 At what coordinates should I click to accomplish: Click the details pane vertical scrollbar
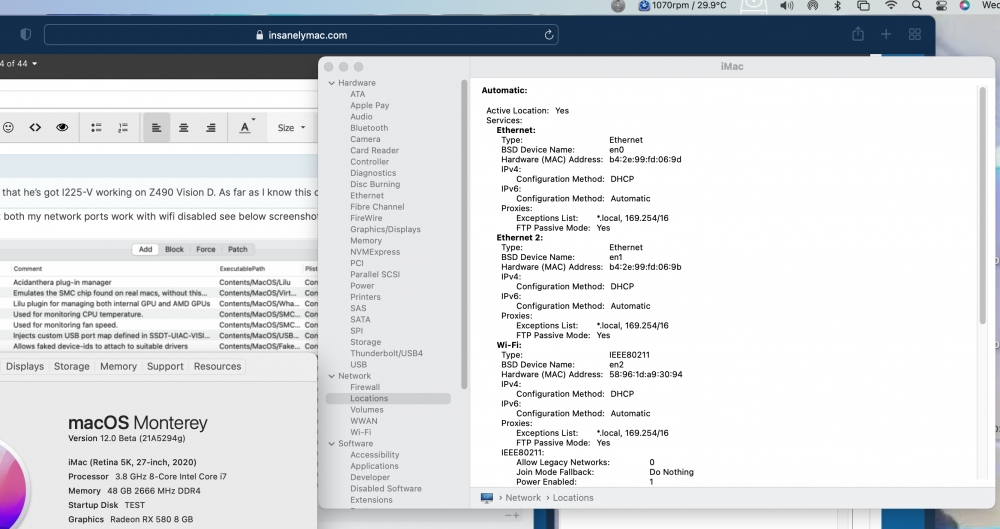[x=982, y=204]
